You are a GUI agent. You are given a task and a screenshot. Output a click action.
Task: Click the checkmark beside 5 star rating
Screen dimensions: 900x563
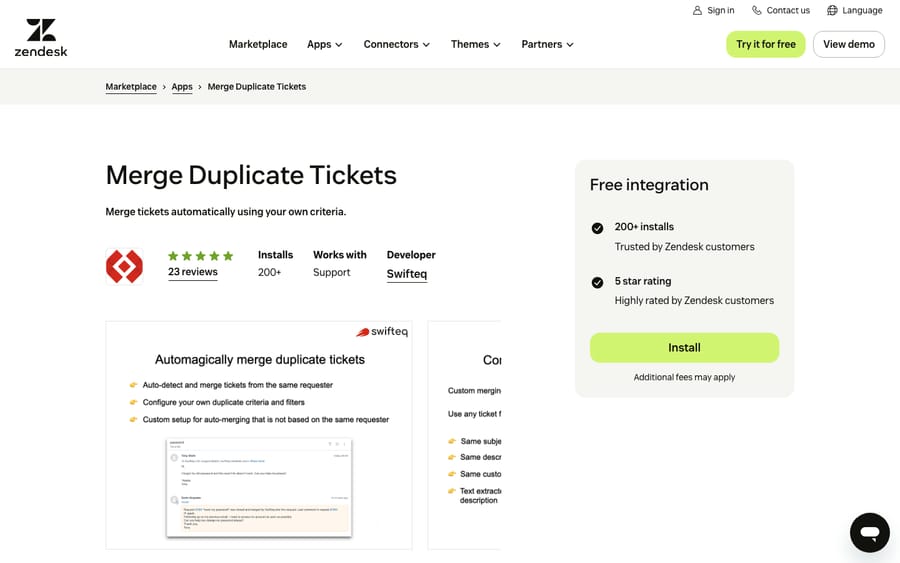coord(597,282)
